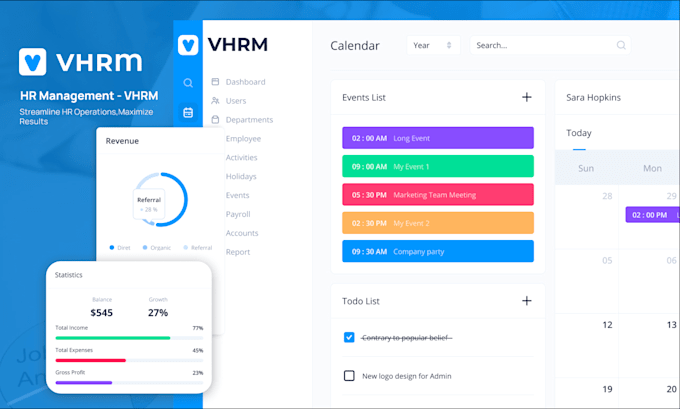Select calendar day 19
The height and width of the screenshot is (409, 680).
point(607,389)
